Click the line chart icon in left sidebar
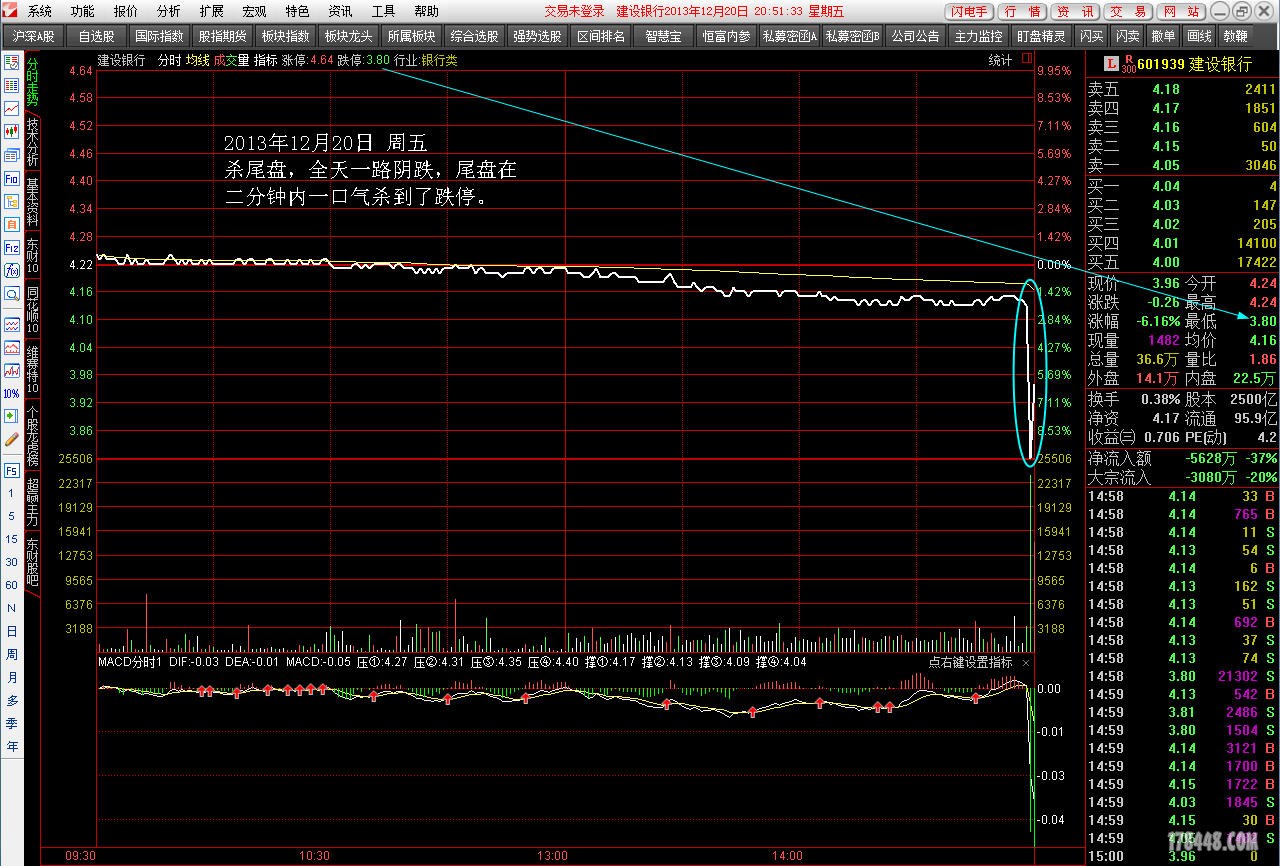The width and height of the screenshot is (1280, 866). pos(12,108)
